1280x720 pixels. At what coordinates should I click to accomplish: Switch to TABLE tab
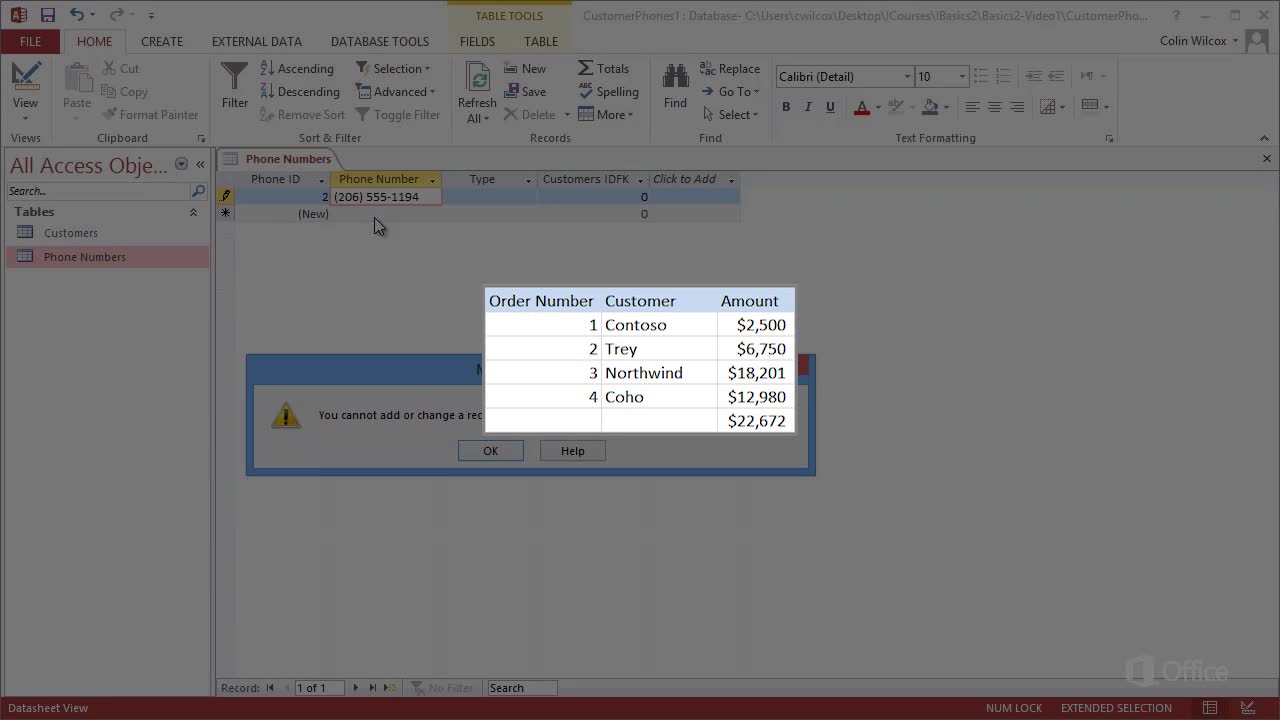tap(541, 41)
